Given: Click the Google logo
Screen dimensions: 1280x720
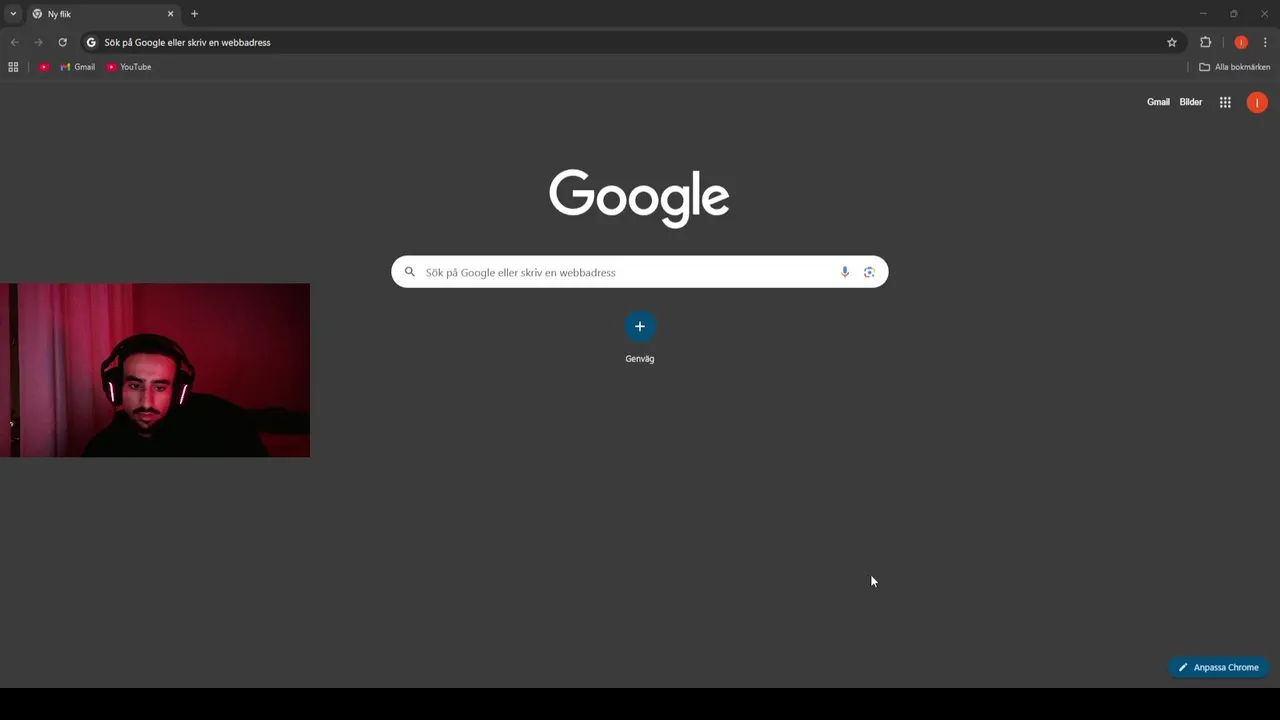Looking at the screenshot, I should (x=639, y=198).
